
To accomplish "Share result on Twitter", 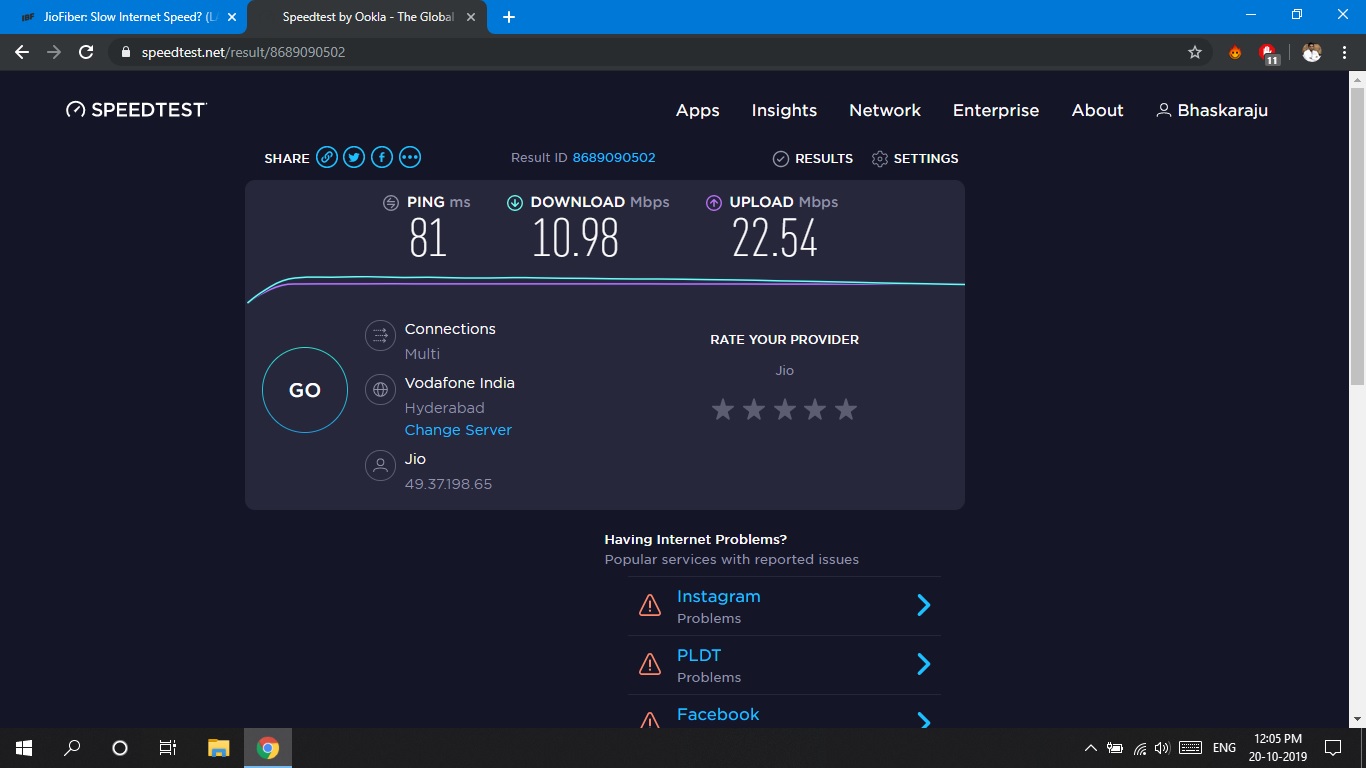I will click(354, 158).
